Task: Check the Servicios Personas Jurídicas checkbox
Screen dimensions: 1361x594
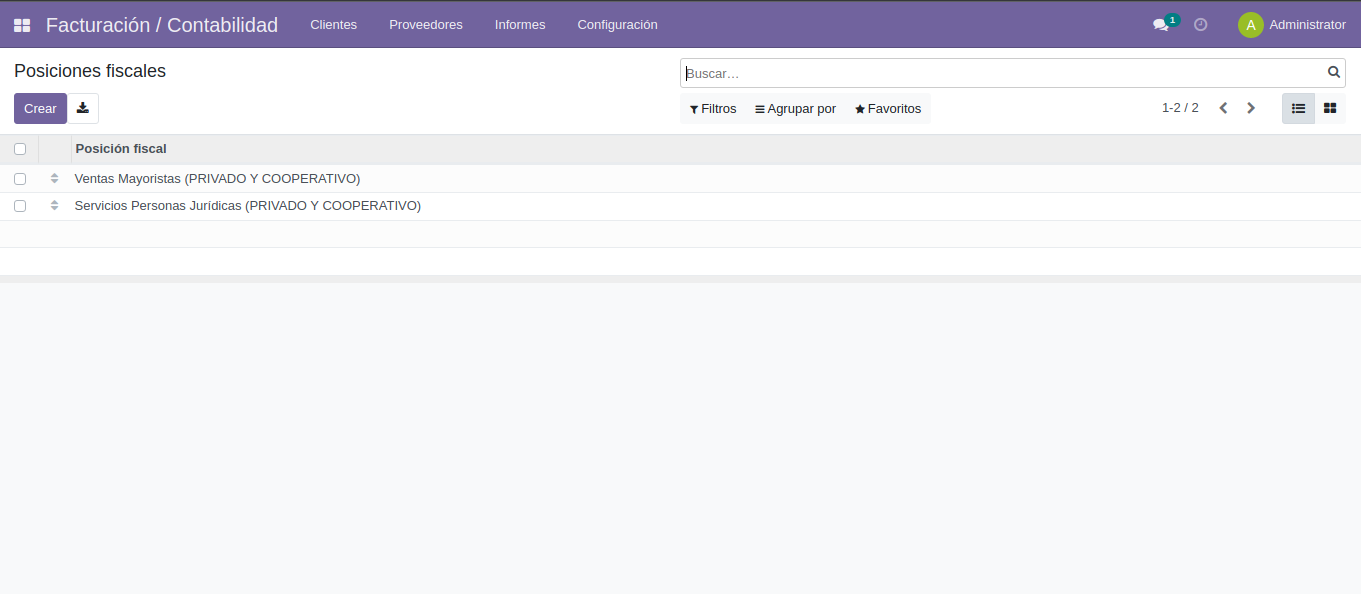Action: pos(20,206)
